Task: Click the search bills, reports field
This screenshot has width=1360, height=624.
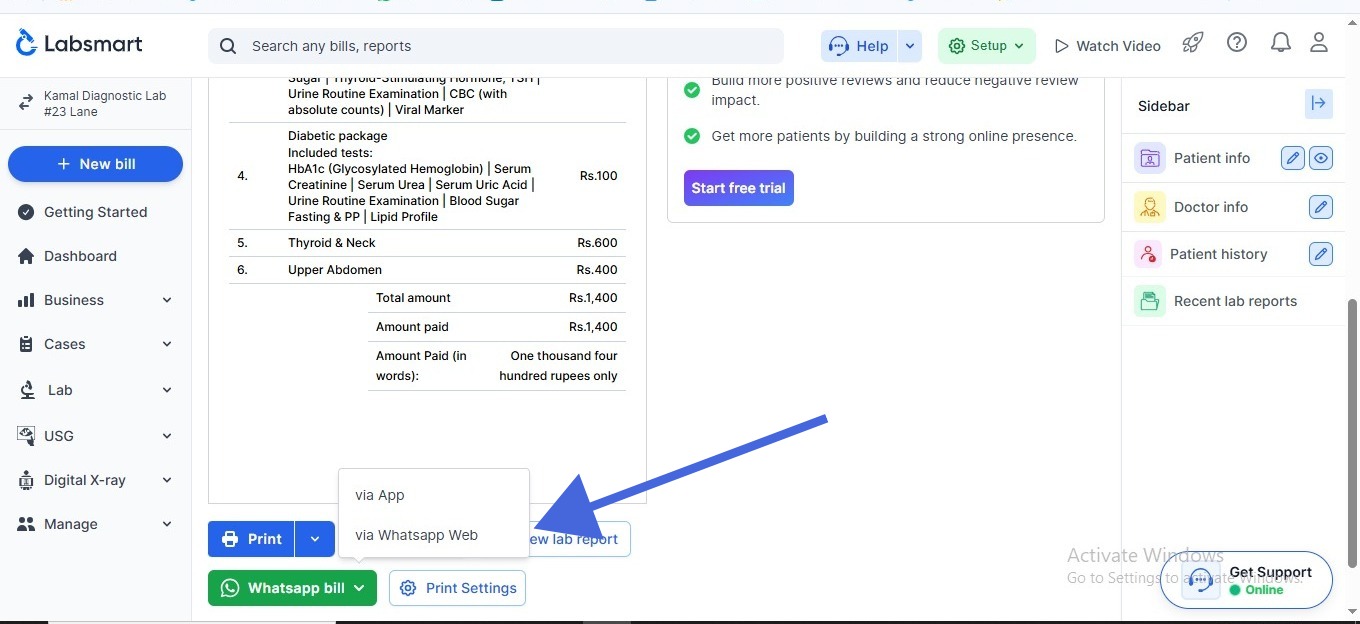Action: pos(496,46)
